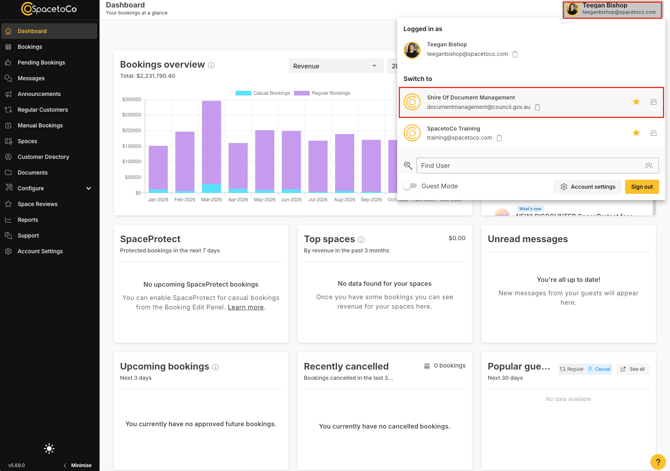Open the help question mark bubble
670x471 pixels.
pos(658,462)
